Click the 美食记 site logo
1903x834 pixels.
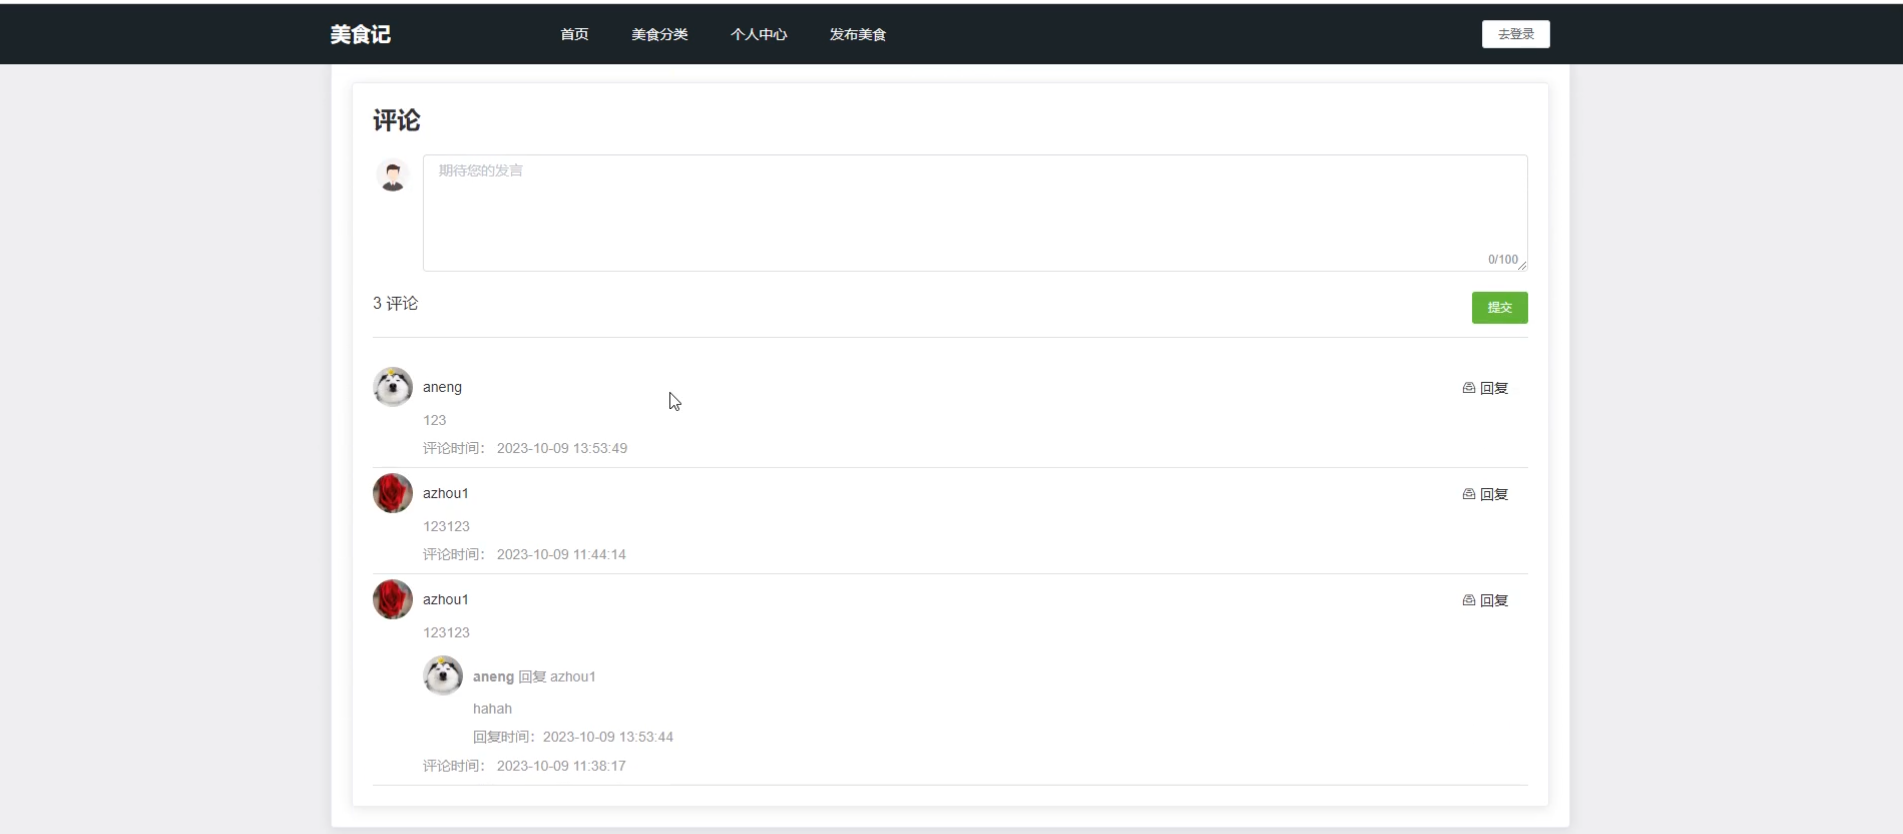tap(360, 34)
